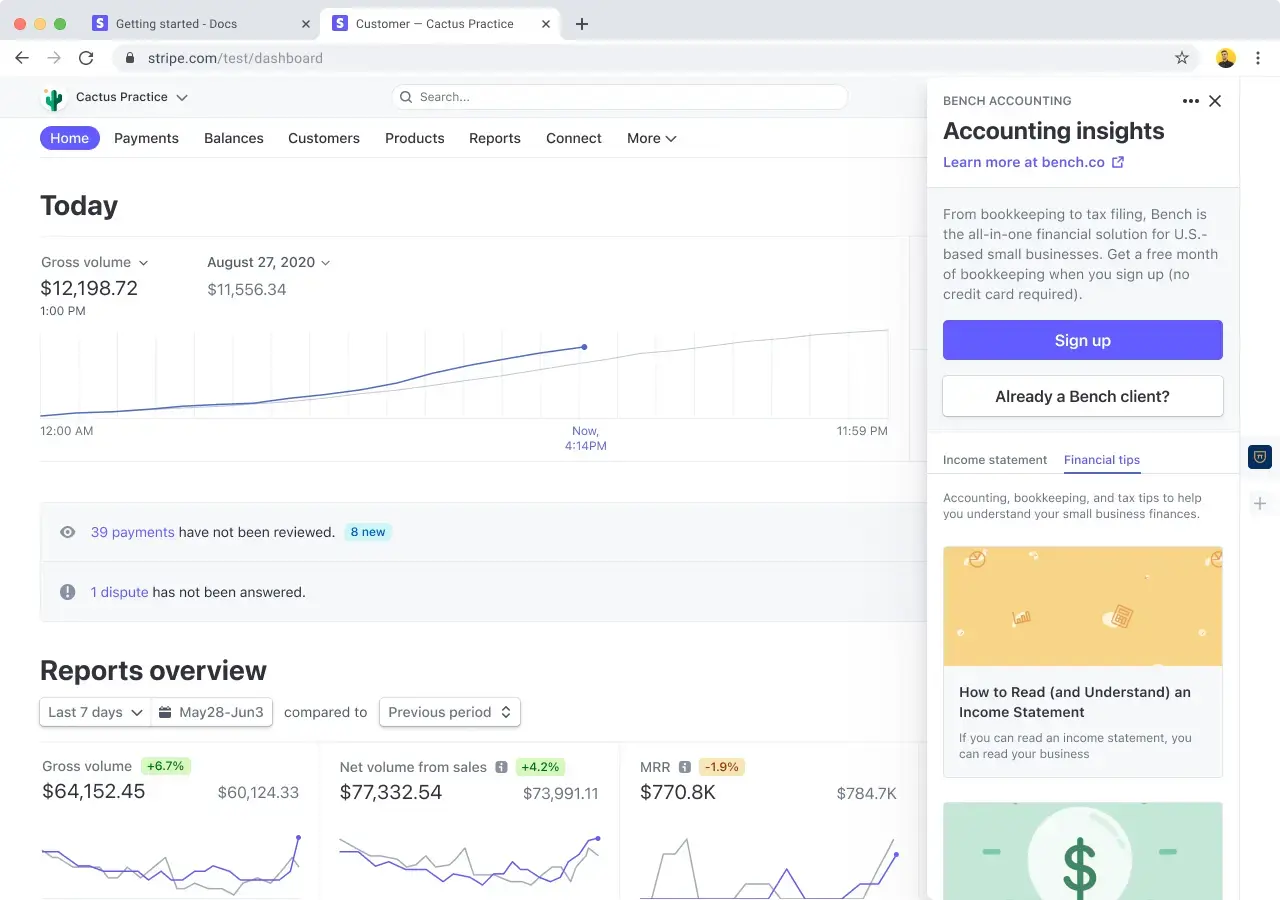Click the Sign up button
Screen dimensions: 1280x900
1083,340
